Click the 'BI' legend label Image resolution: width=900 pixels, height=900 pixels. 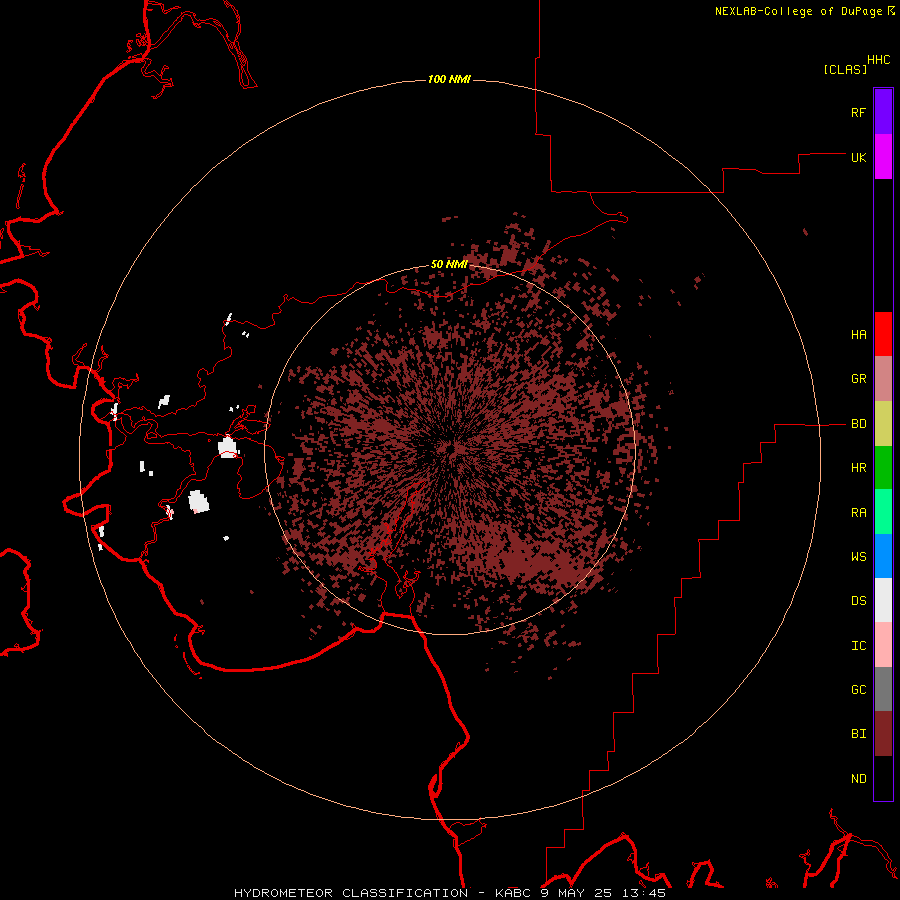(x=858, y=734)
